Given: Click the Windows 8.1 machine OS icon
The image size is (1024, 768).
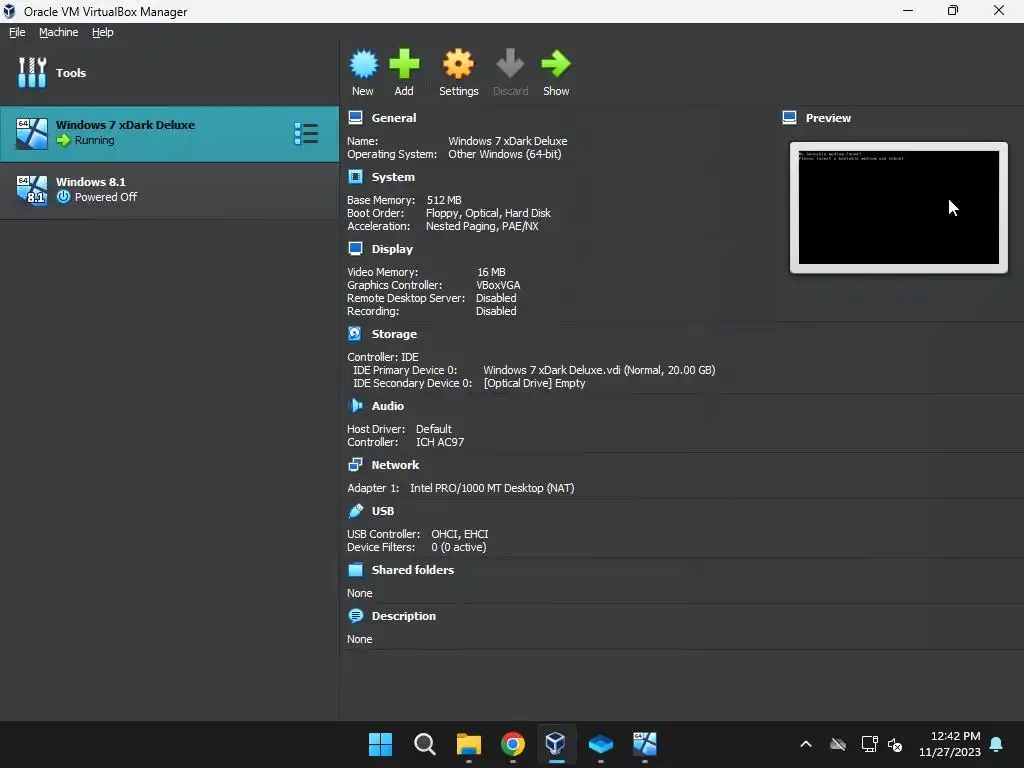Looking at the screenshot, I should [32, 191].
